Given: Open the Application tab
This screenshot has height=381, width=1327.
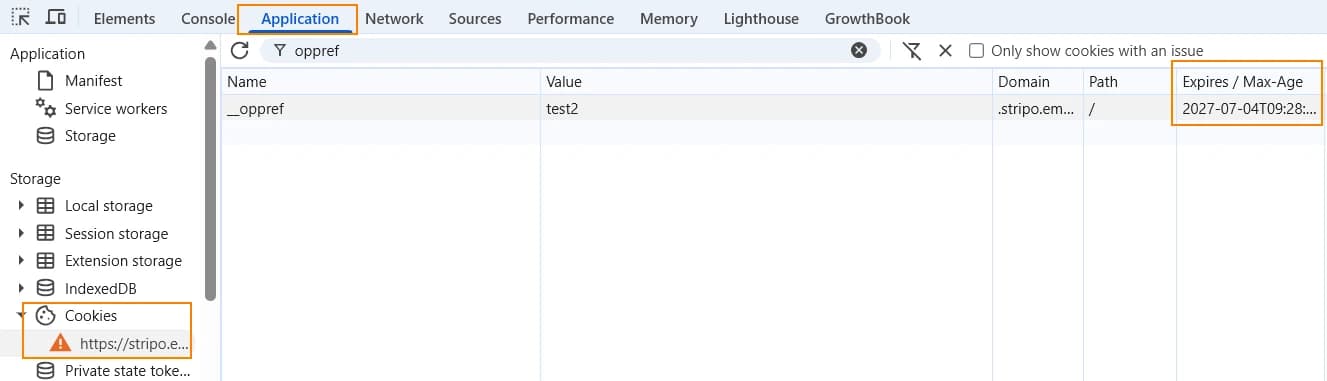Looking at the screenshot, I should click(x=300, y=18).
